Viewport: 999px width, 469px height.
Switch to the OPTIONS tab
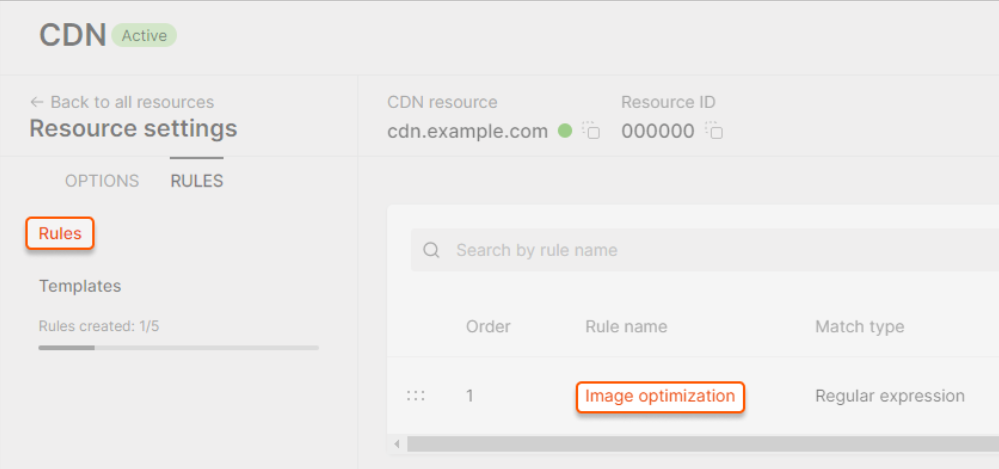pyautogui.click(x=102, y=181)
